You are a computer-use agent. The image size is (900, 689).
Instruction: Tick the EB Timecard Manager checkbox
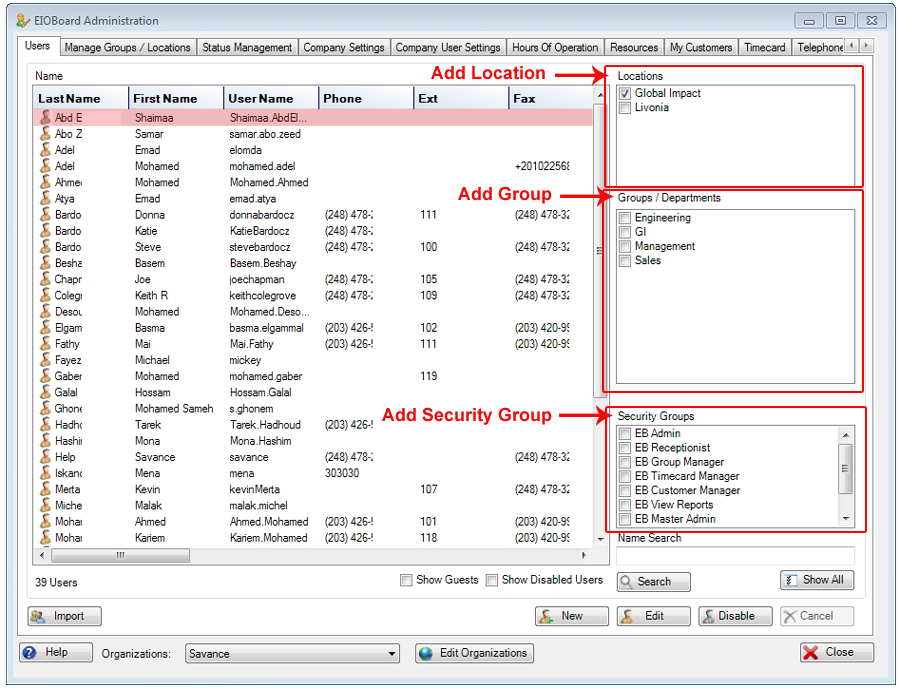tap(625, 477)
